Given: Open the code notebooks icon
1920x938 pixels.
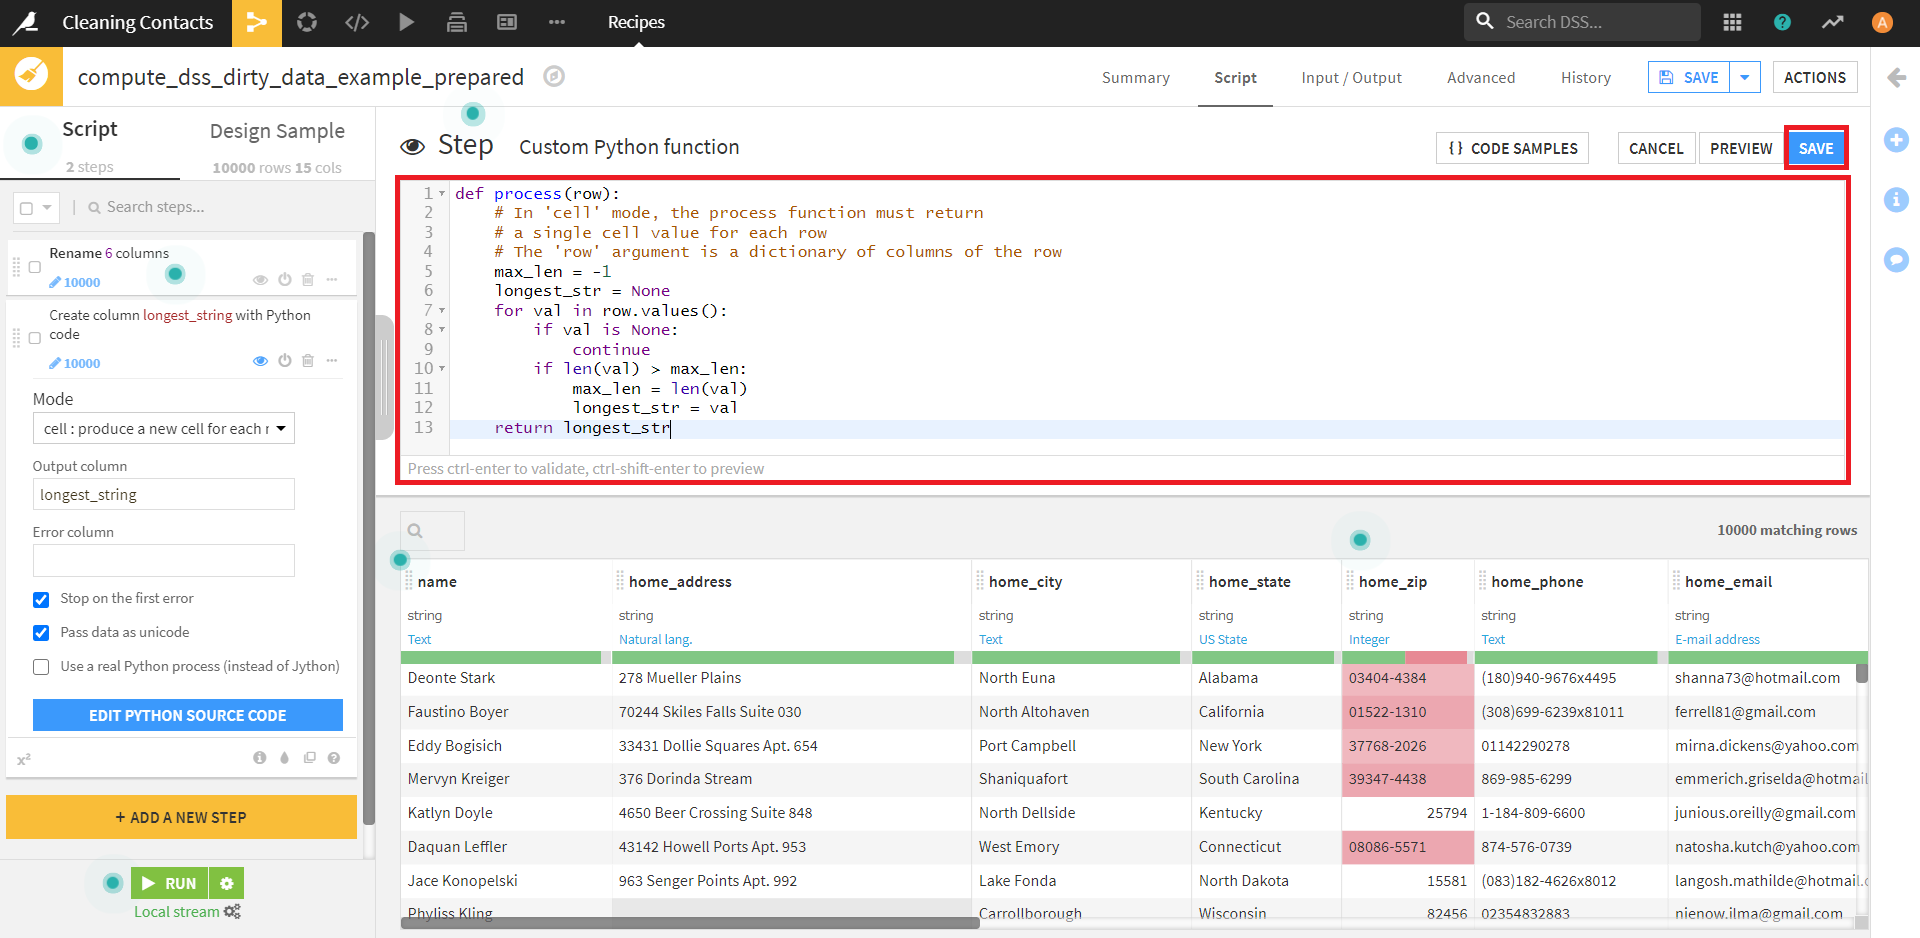Looking at the screenshot, I should coord(357,22).
